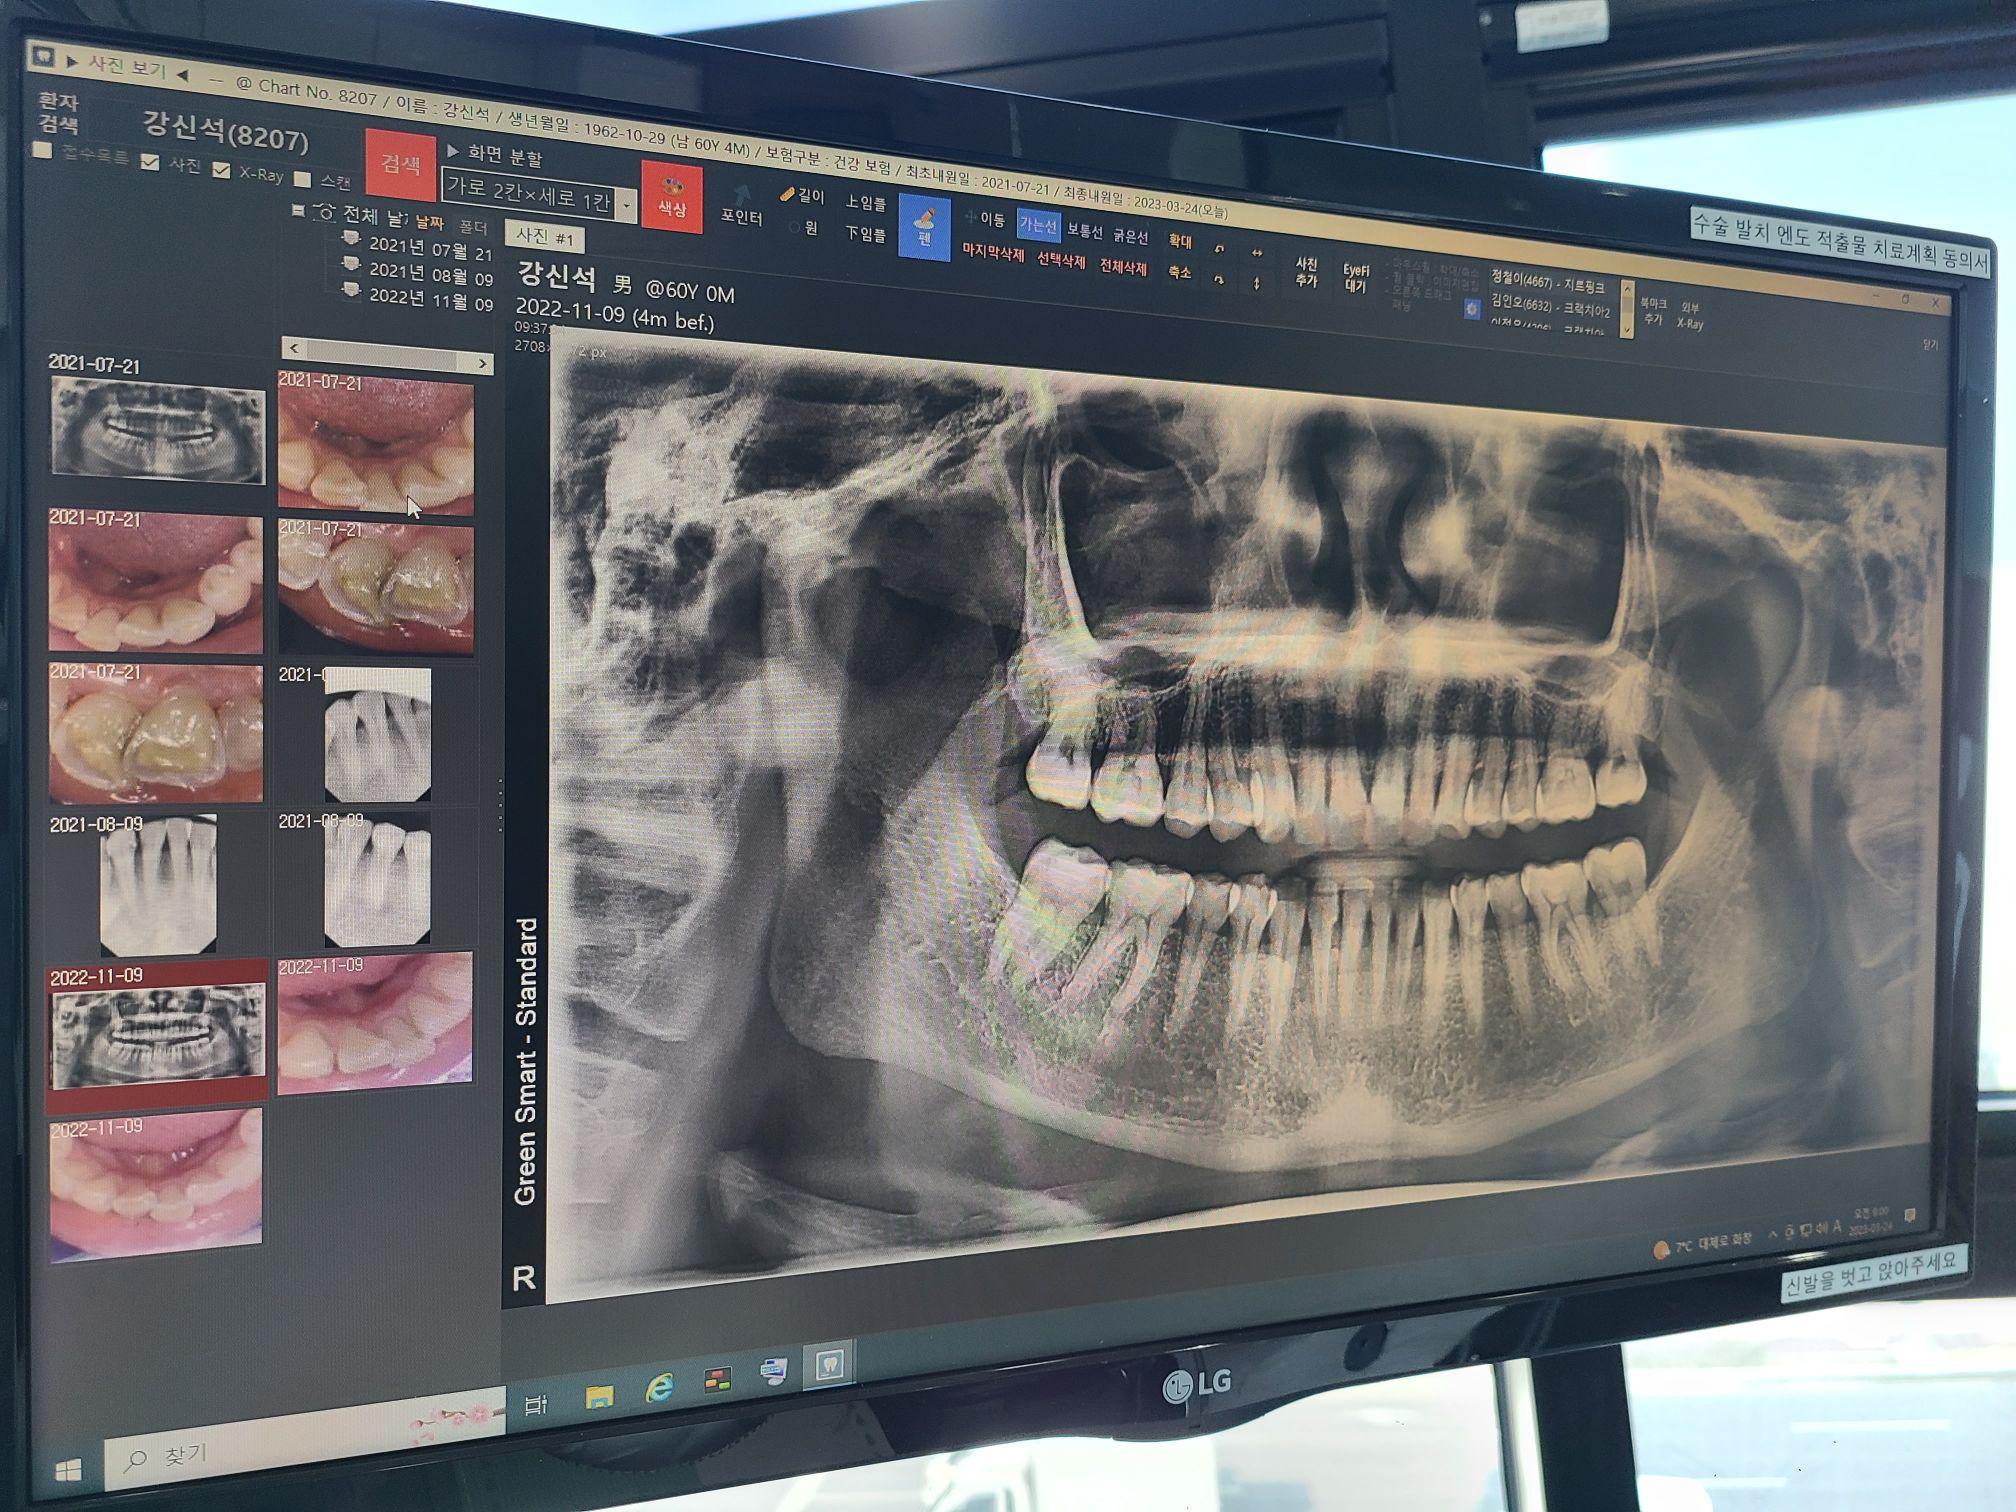Click the folder icon for 2022년 11월 09
The image size is (2016, 1512).
click(x=350, y=289)
